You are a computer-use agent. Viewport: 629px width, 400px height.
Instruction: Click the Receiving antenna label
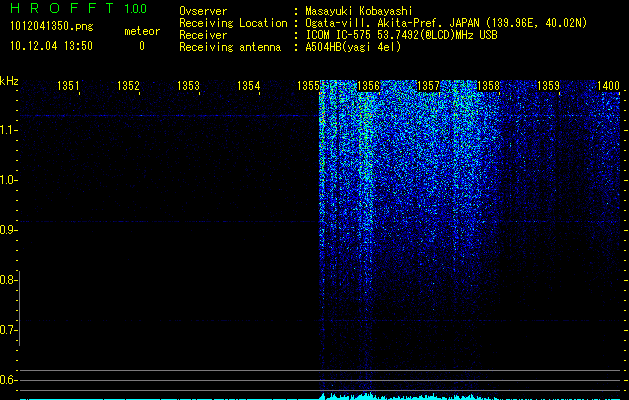click(230, 47)
